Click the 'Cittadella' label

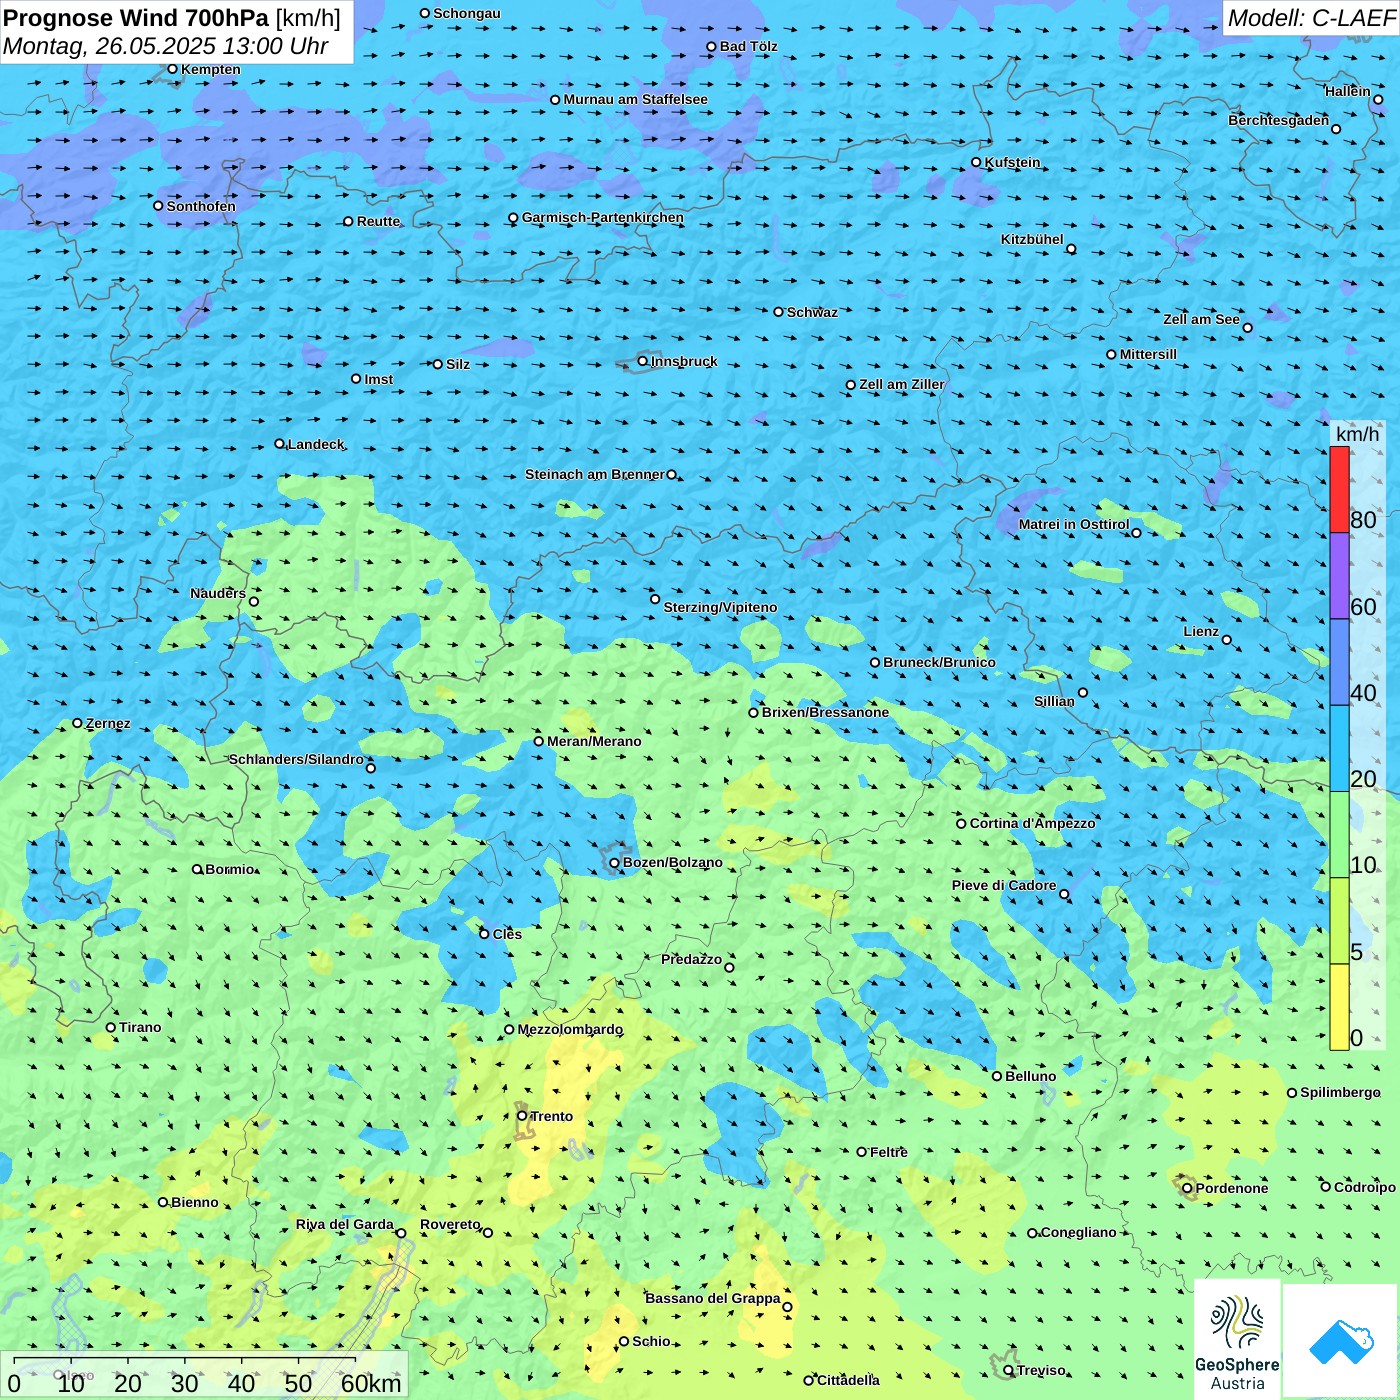point(849,1380)
